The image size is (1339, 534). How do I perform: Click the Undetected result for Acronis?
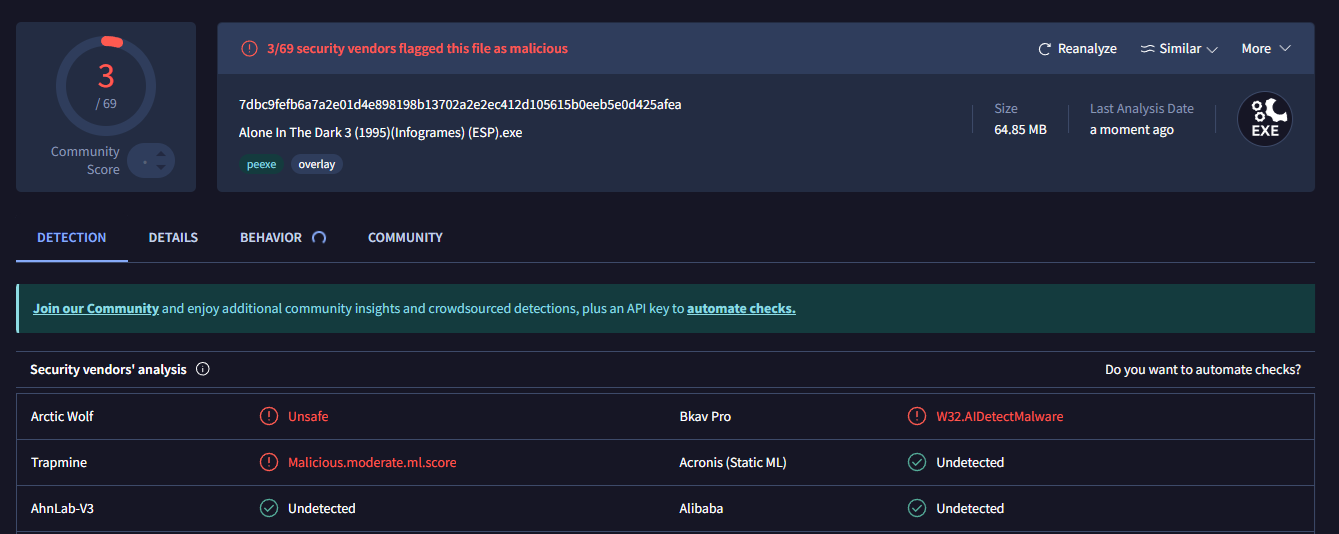tap(970, 462)
